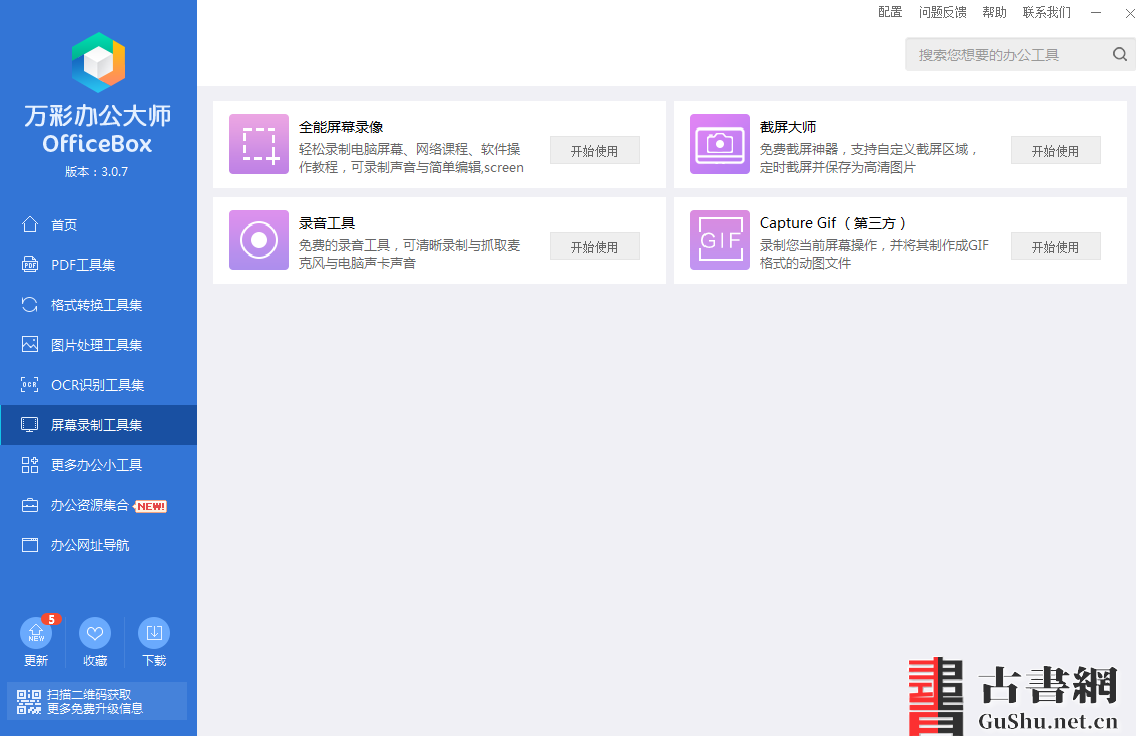Click the format conversion refresh icon
Screen dimensions: 1136x736
pyautogui.click(x=30, y=305)
